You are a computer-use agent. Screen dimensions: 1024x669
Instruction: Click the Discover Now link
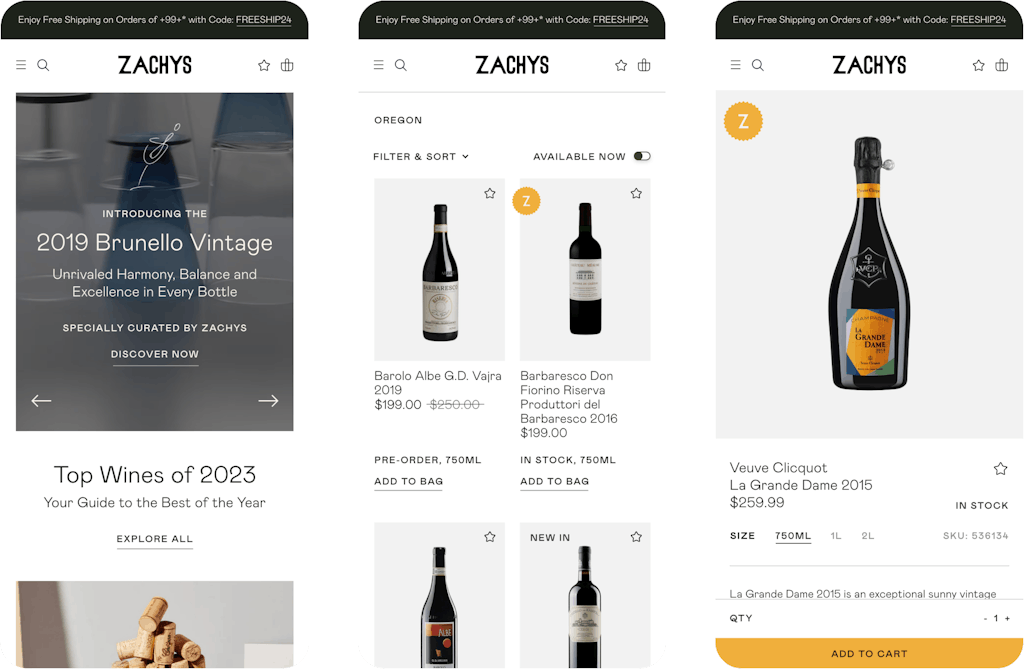tap(155, 354)
